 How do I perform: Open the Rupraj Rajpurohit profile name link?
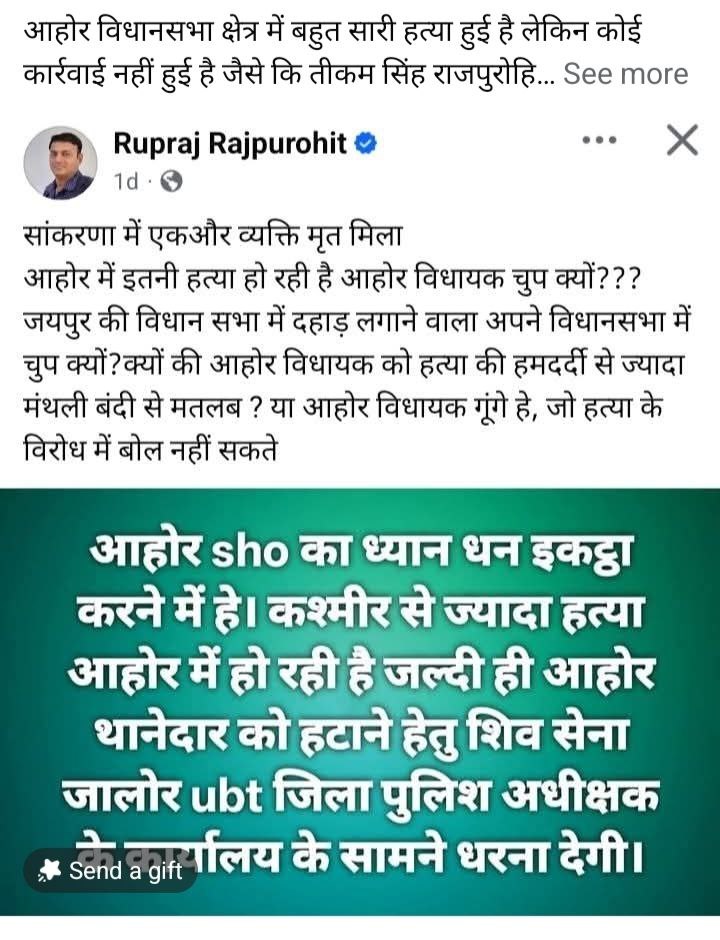point(230,143)
